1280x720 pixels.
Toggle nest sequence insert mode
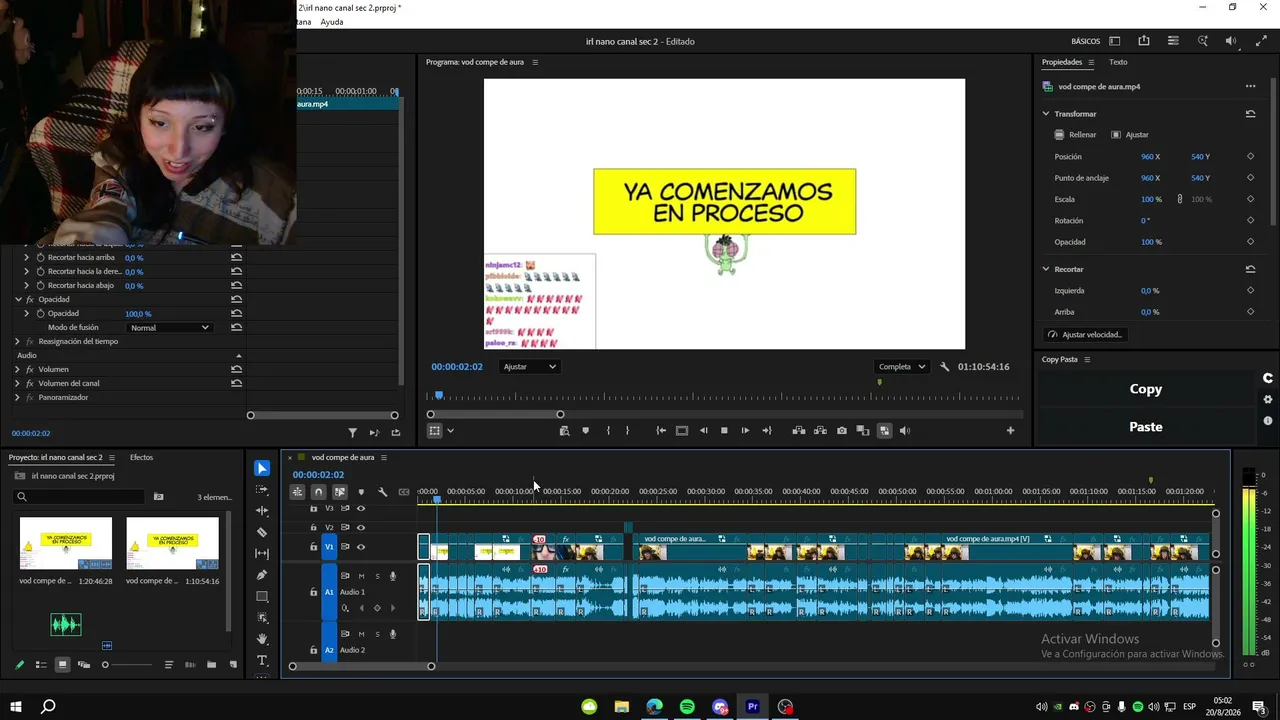(x=297, y=492)
